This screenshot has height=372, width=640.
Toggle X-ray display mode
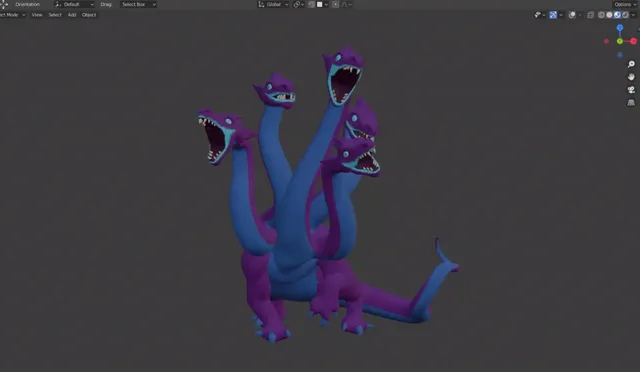click(x=590, y=15)
